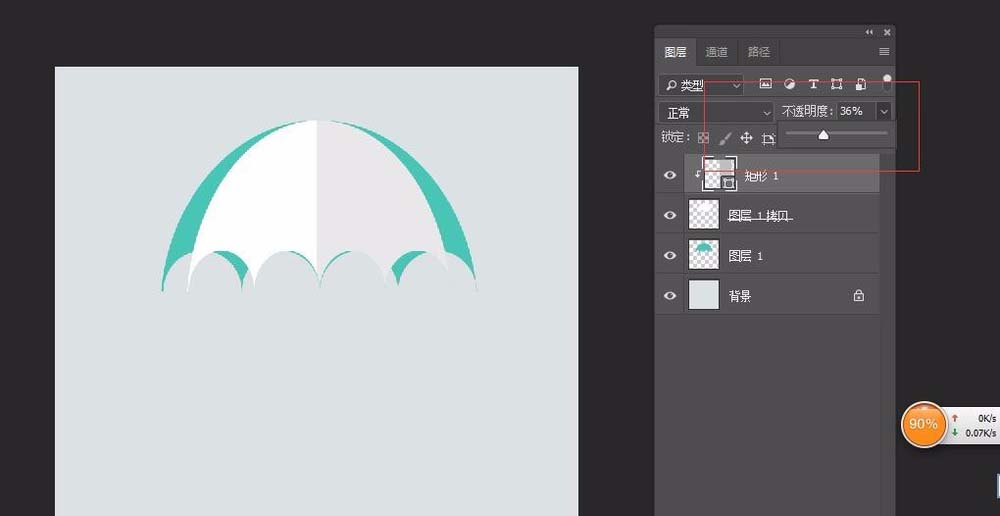Hide the 矩形 1 layer

tap(671, 175)
